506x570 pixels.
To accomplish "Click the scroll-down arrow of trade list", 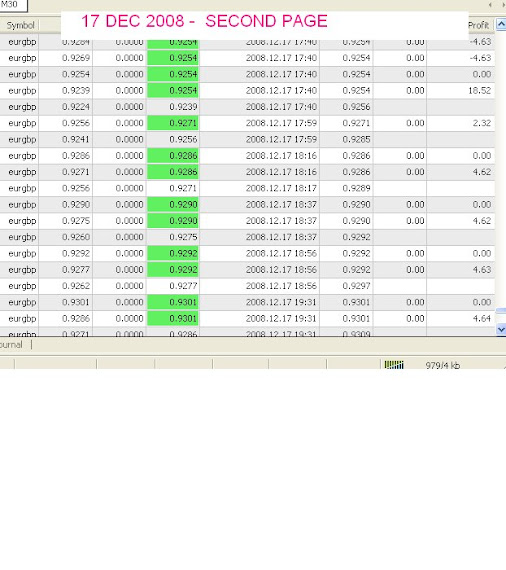I will coord(501,329).
